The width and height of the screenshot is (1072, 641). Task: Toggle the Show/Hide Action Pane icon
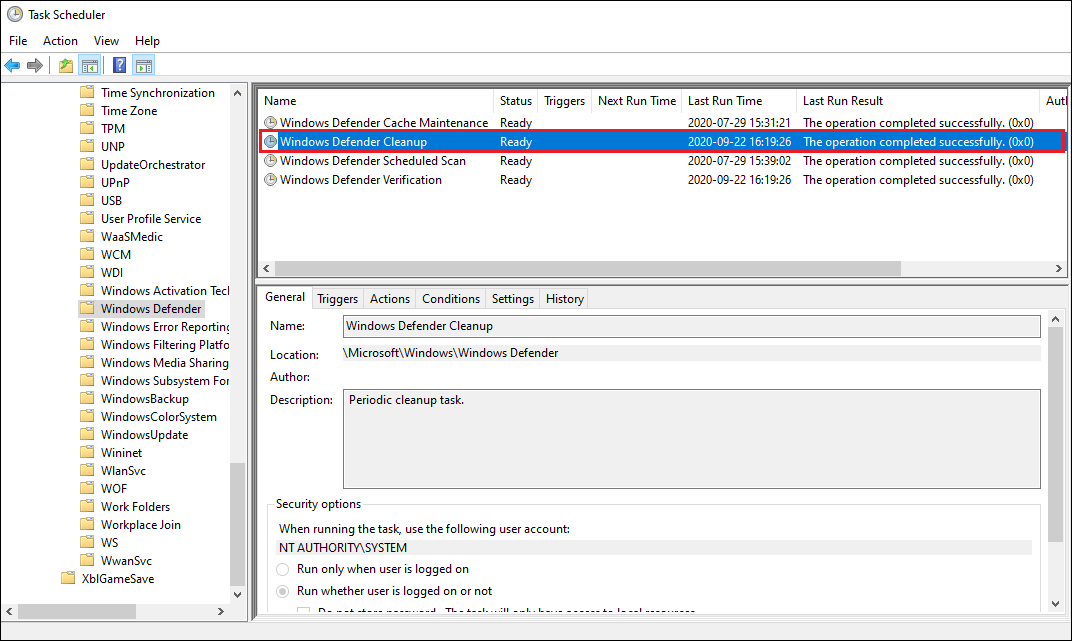[144, 66]
